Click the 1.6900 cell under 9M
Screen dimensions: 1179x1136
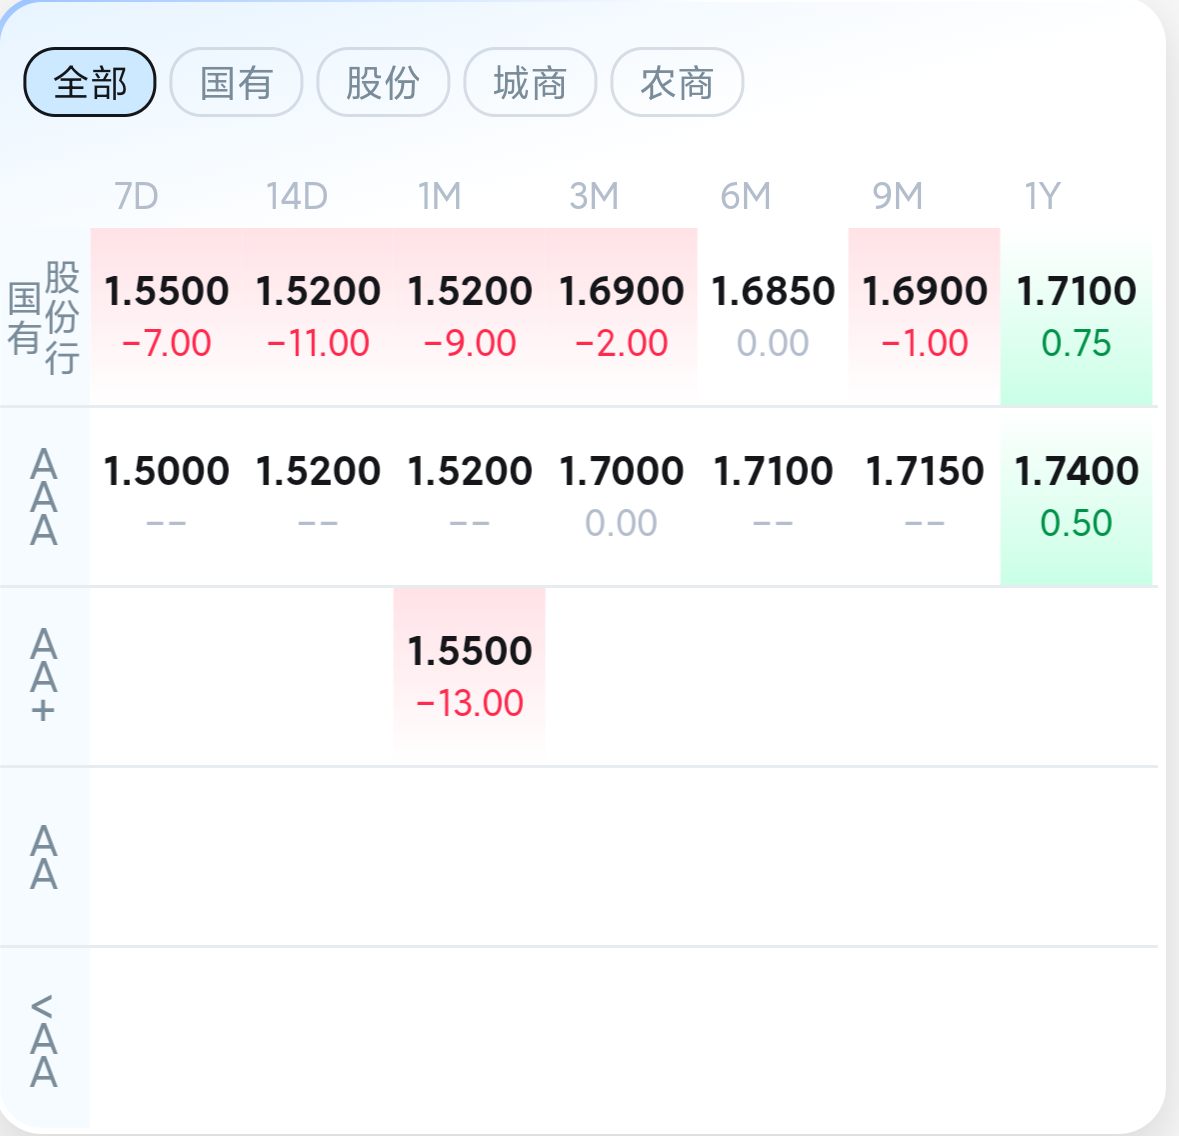coord(924,317)
